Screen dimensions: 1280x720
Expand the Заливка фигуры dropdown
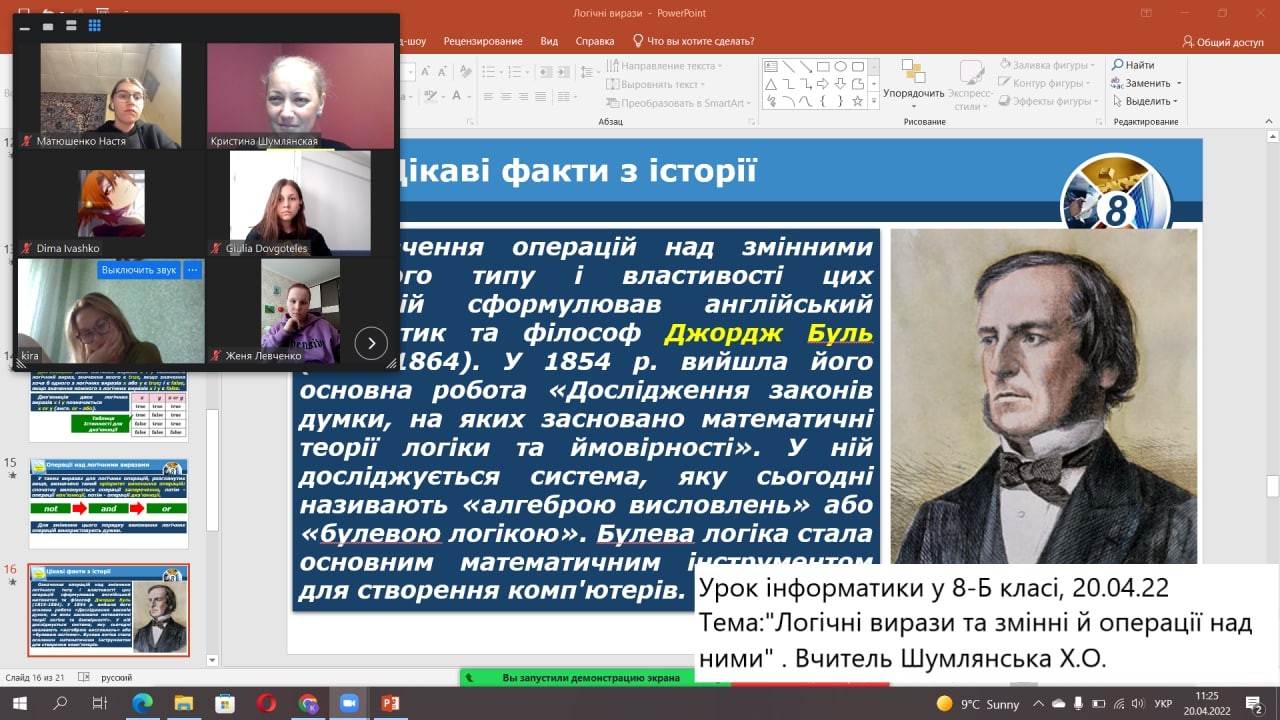point(1092,65)
